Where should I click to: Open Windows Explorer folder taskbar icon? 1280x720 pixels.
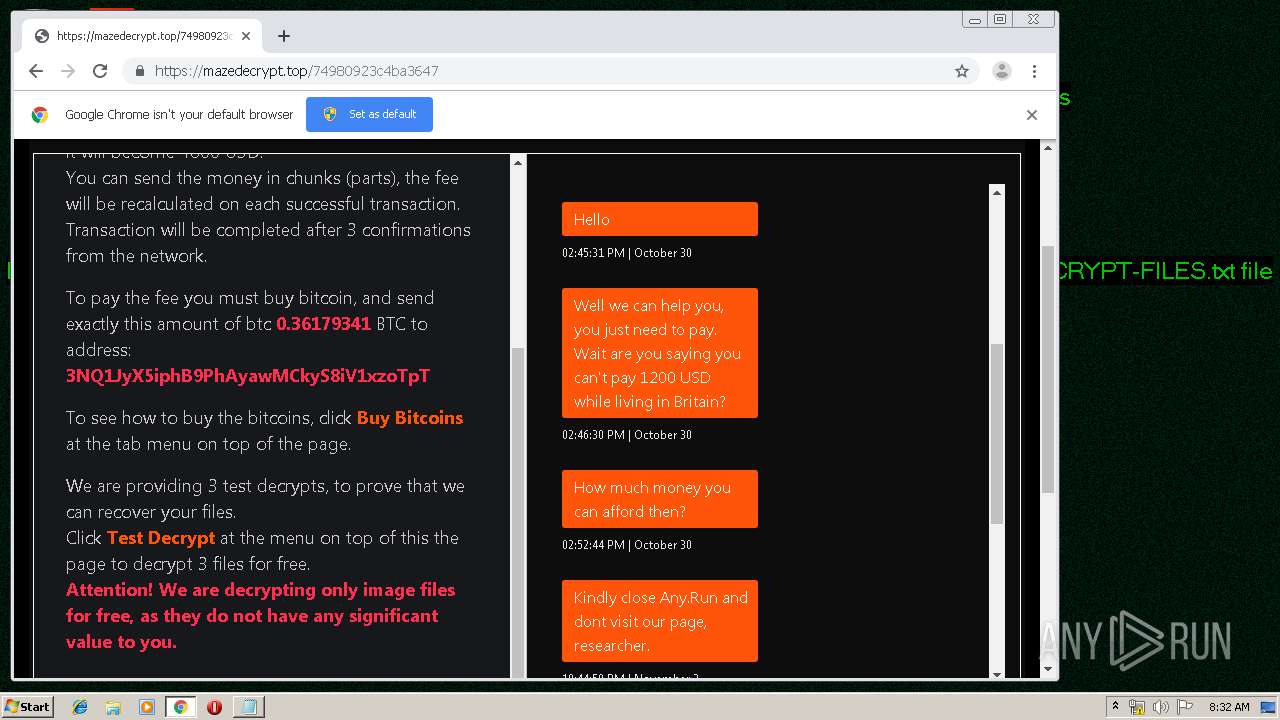(x=113, y=707)
